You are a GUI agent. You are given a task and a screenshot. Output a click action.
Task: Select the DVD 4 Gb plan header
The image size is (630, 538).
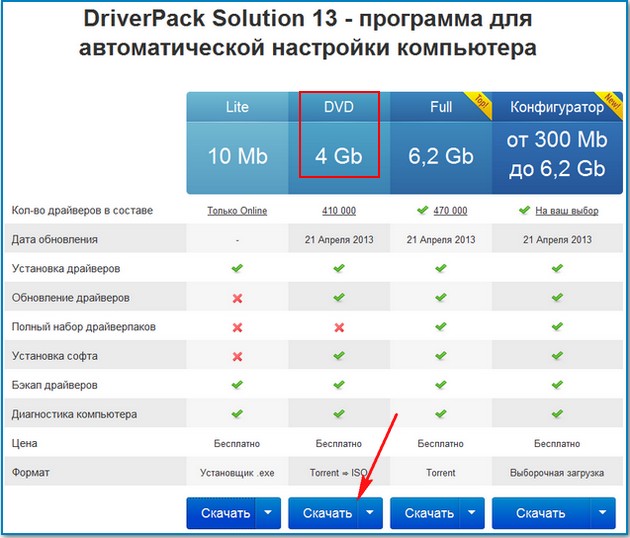(339, 142)
